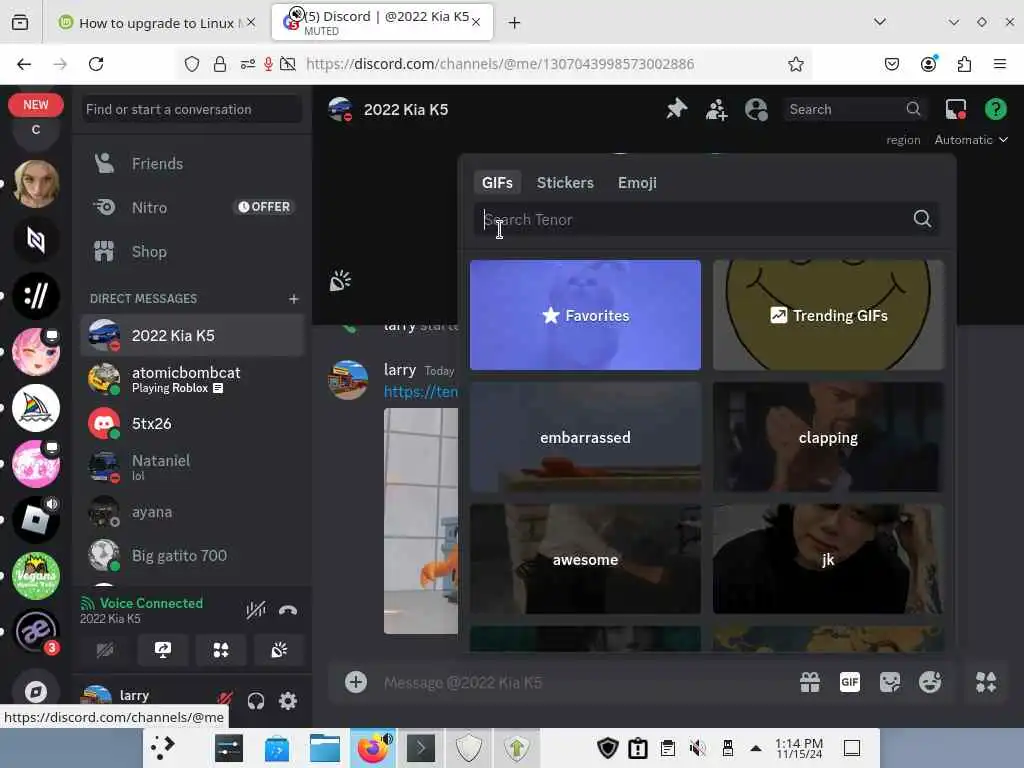This screenshot has height=768, width=1024.
Task: Disconnect from voice call icon
Action: point(288,611)
